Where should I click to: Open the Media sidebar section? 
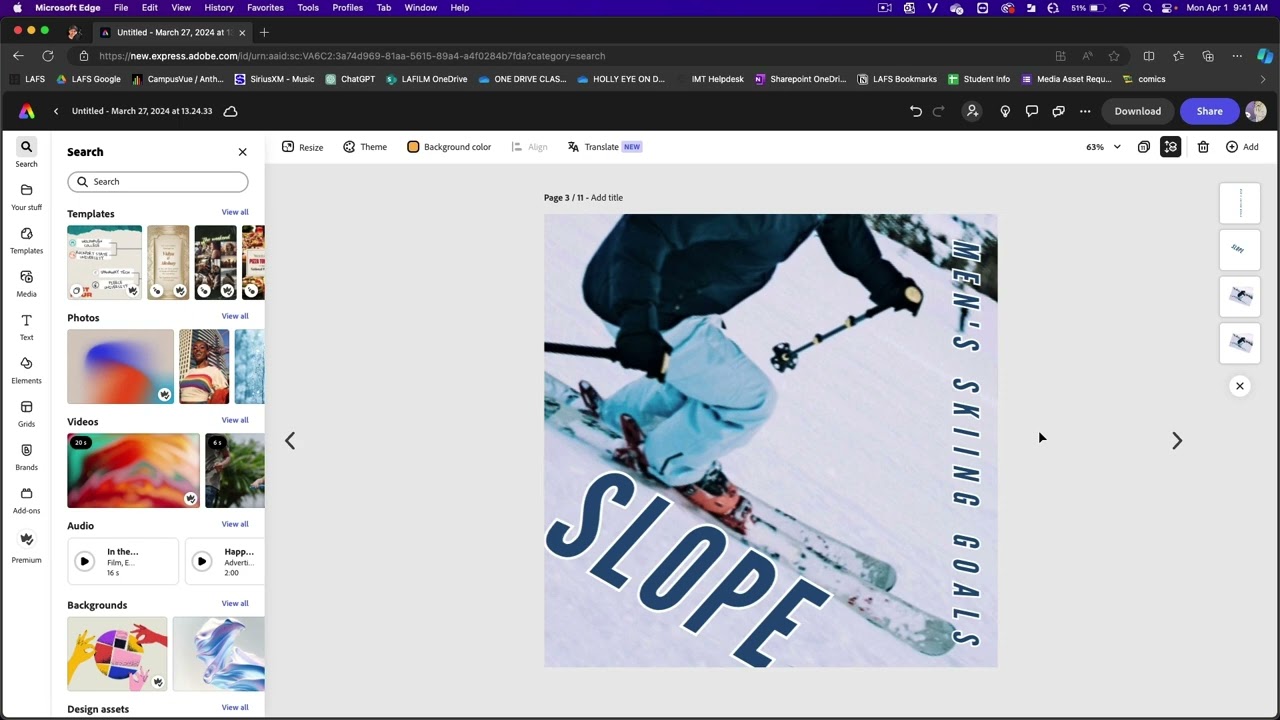(x=26, y=283)
